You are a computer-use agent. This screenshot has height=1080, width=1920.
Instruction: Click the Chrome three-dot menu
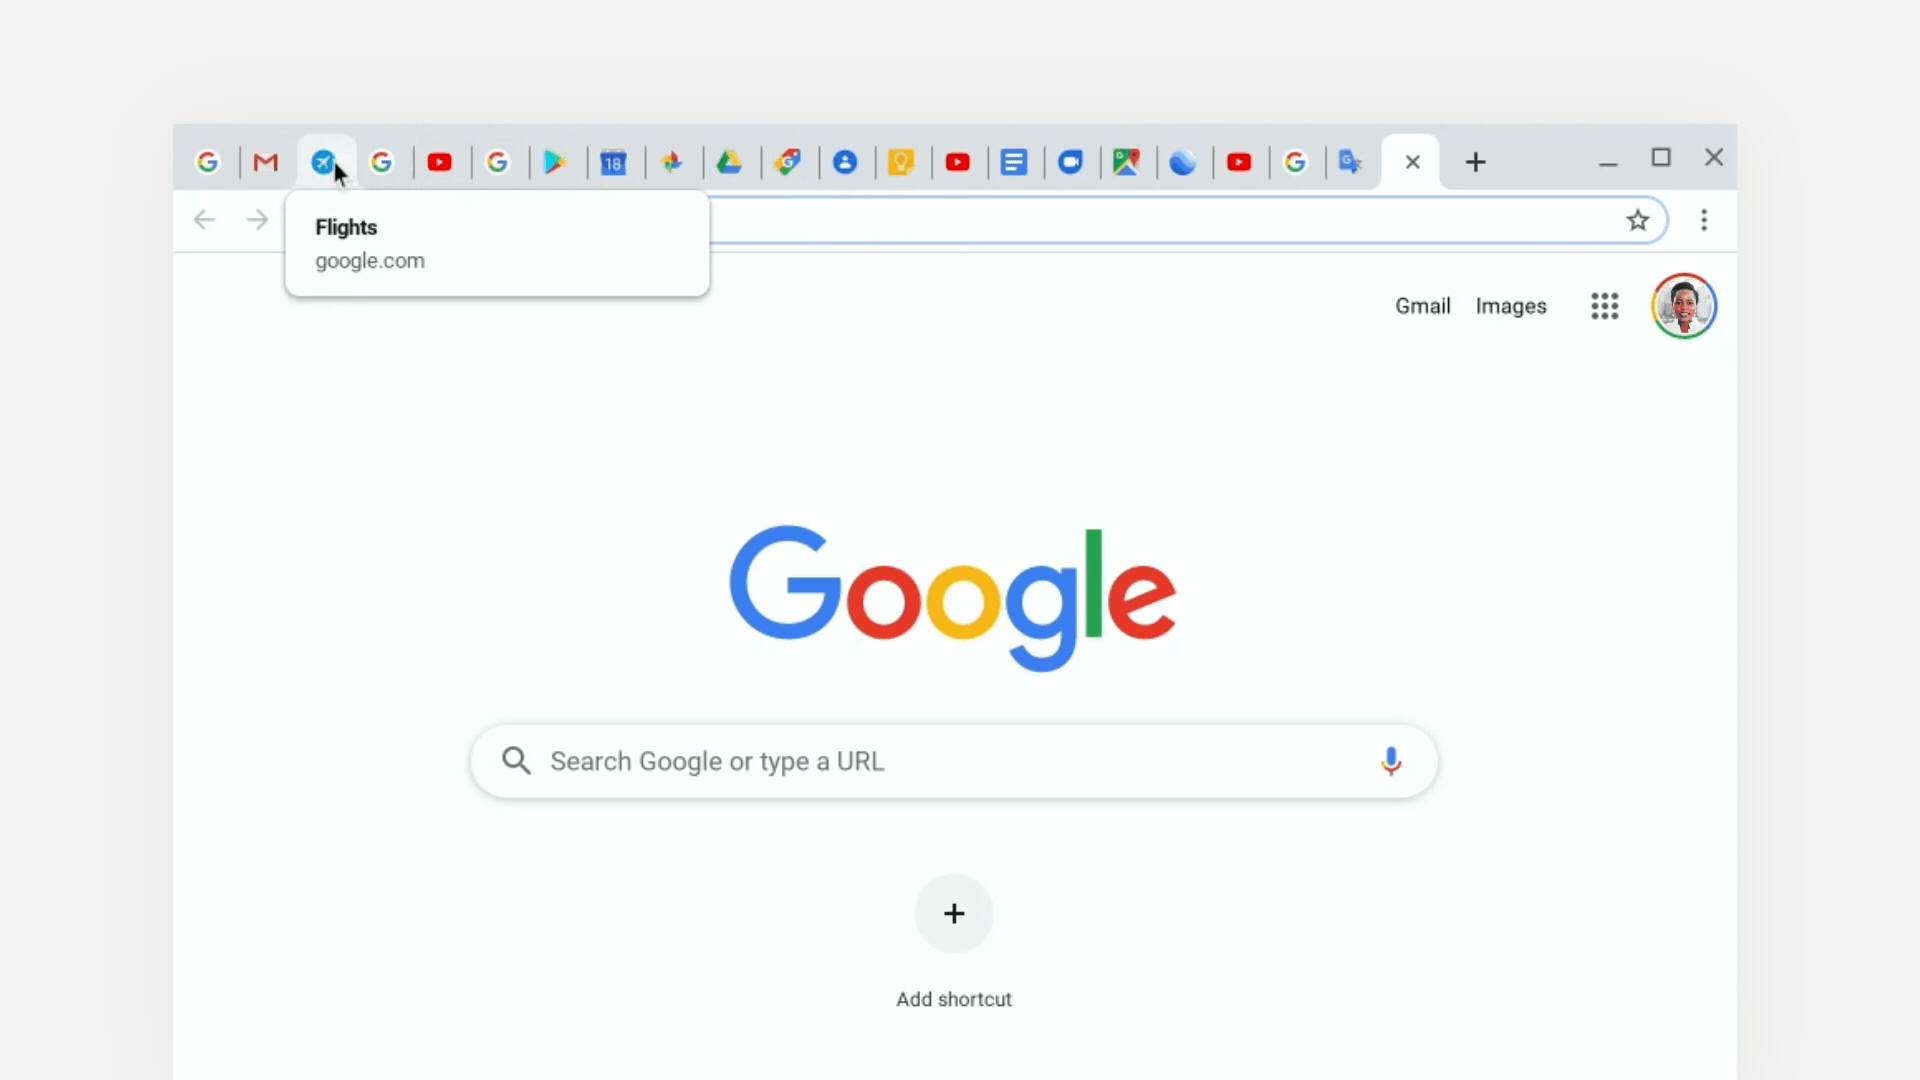[1704, 219]
